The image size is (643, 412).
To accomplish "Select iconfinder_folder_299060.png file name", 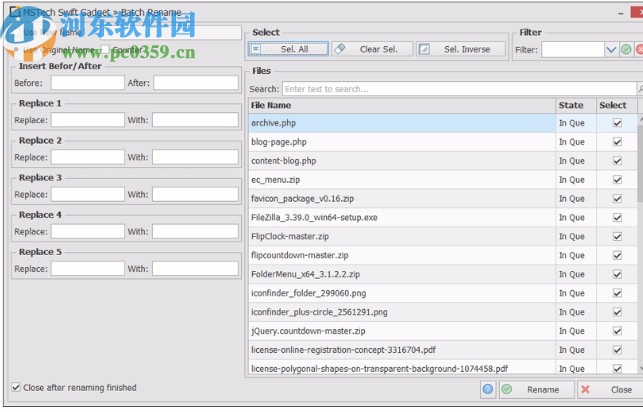I will click(309, 293).
